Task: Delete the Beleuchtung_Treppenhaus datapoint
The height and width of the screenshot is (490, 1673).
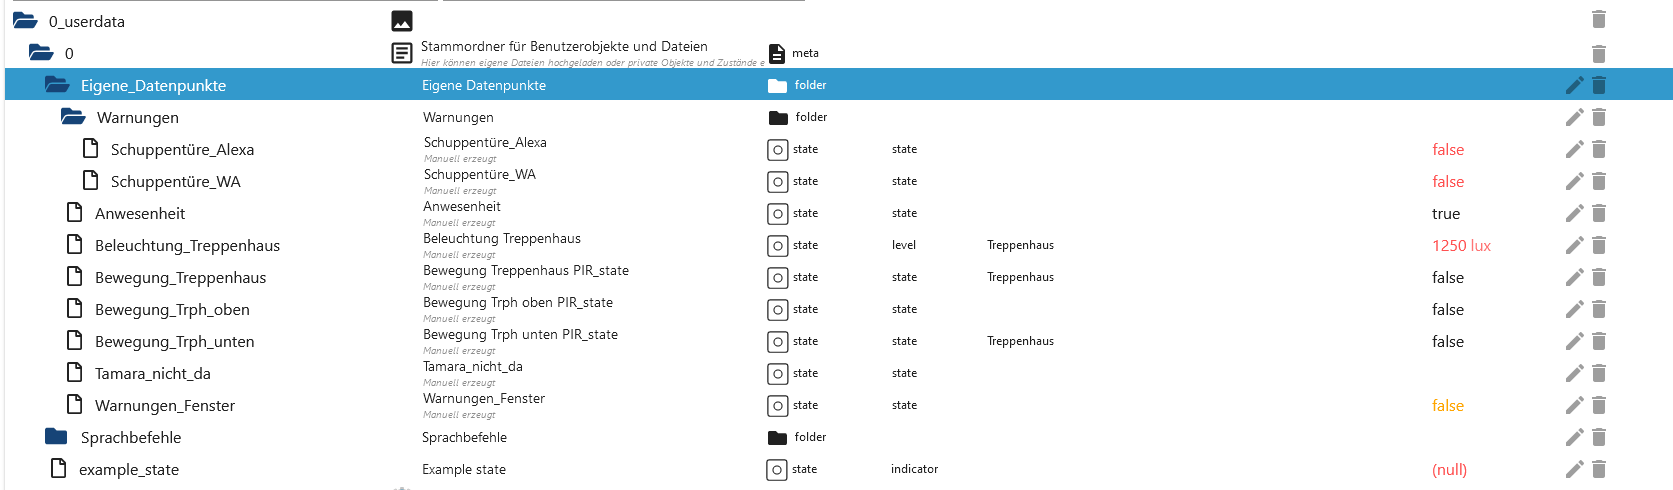Action: (x=1599, y=245)
